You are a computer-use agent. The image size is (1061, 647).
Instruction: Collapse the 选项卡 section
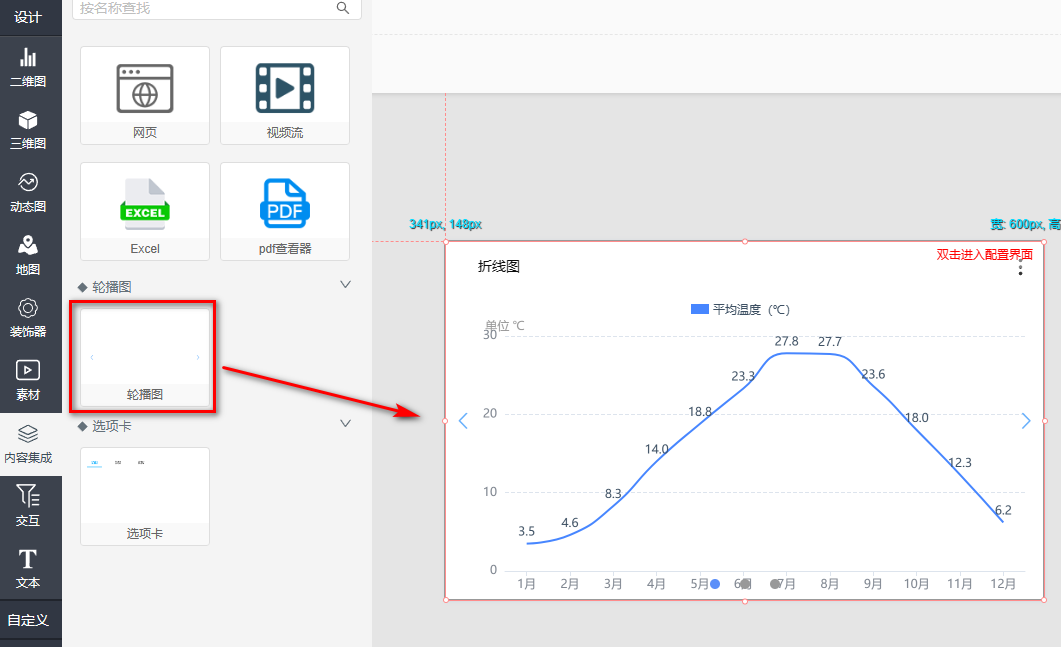(346, 424)
